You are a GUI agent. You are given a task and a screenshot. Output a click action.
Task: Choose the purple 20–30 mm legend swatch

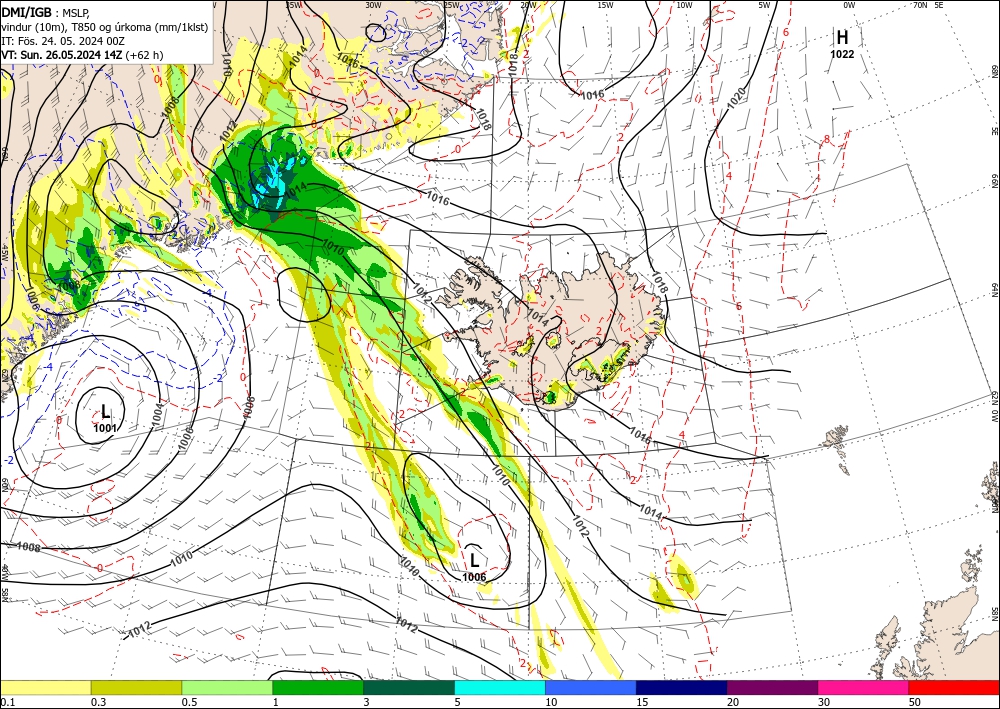point(772,687)
